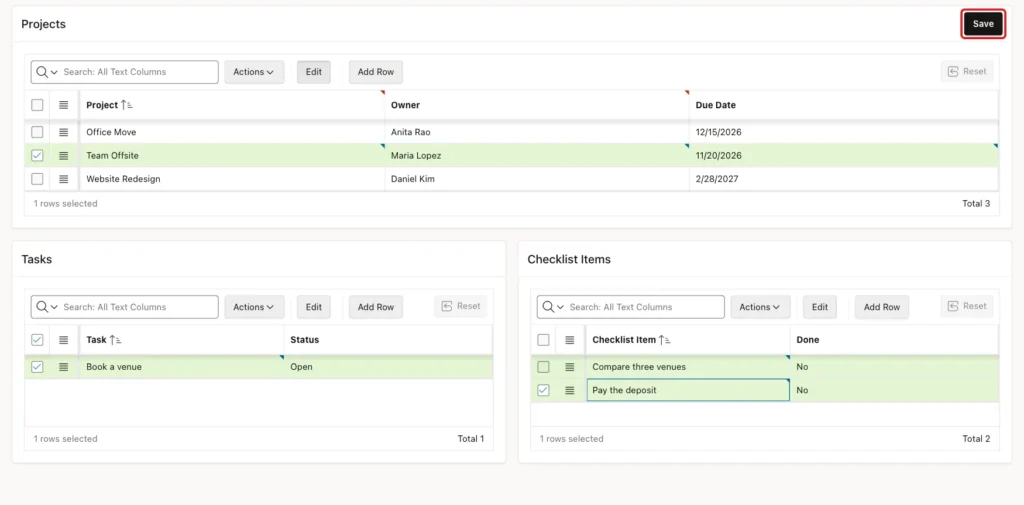Click the Open status cell

389,367
